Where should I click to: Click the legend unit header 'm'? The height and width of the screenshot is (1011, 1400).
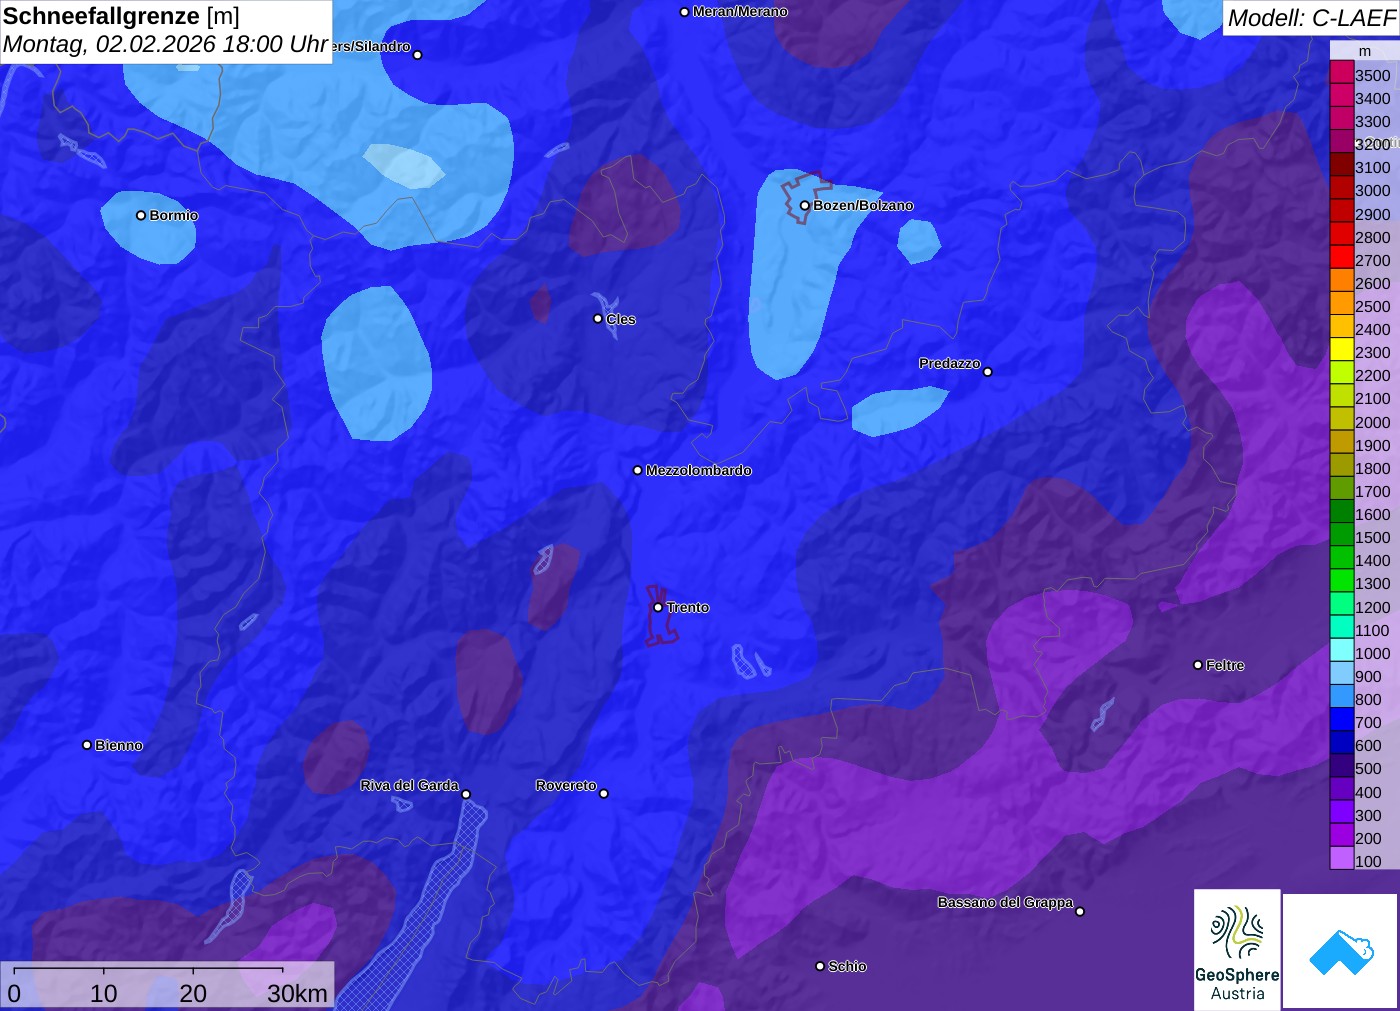[x=1365, y=51]
